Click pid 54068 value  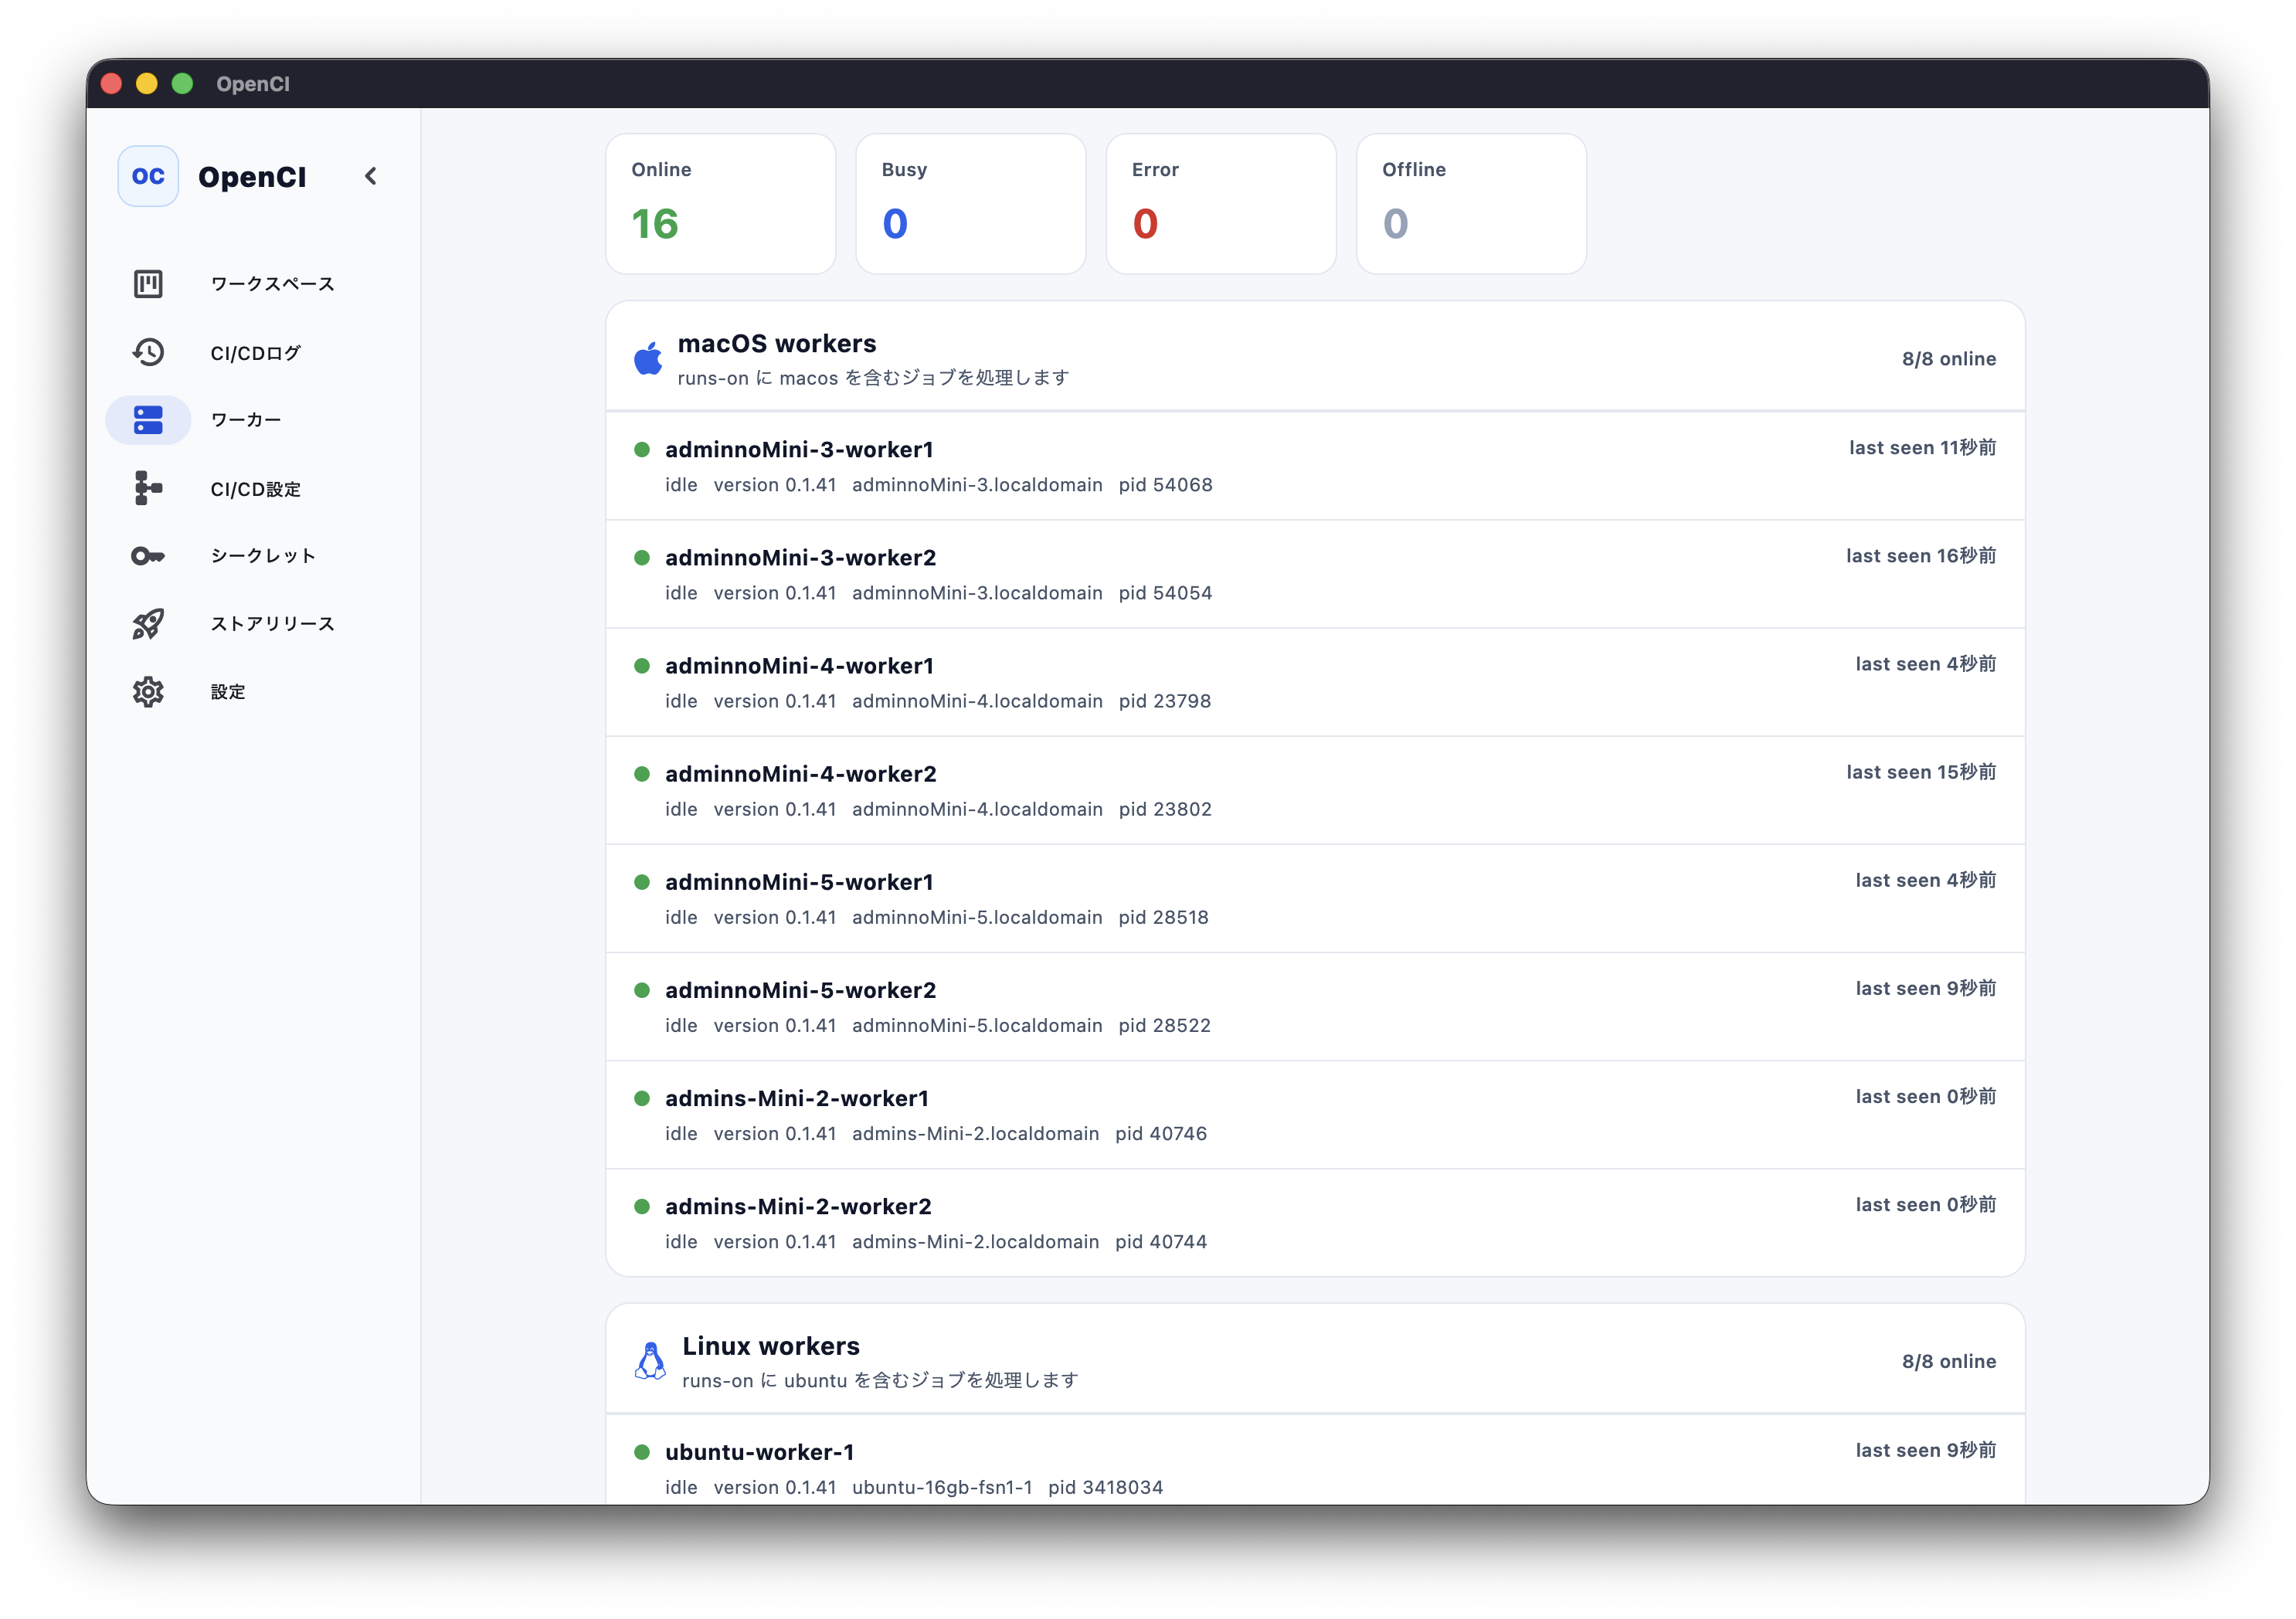coord(1165,485)
